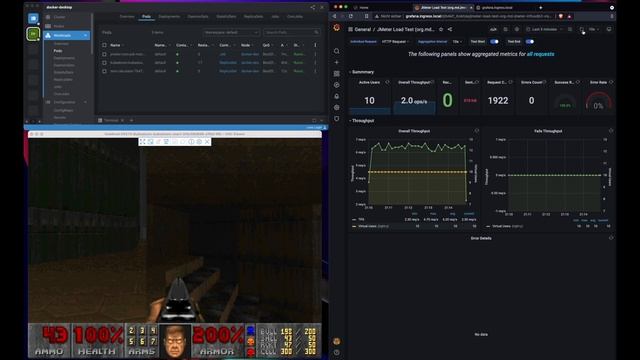Click the Overall Throughput graph info icon
The height and width of the screenshot is (360, 640).
coord(476,131)
